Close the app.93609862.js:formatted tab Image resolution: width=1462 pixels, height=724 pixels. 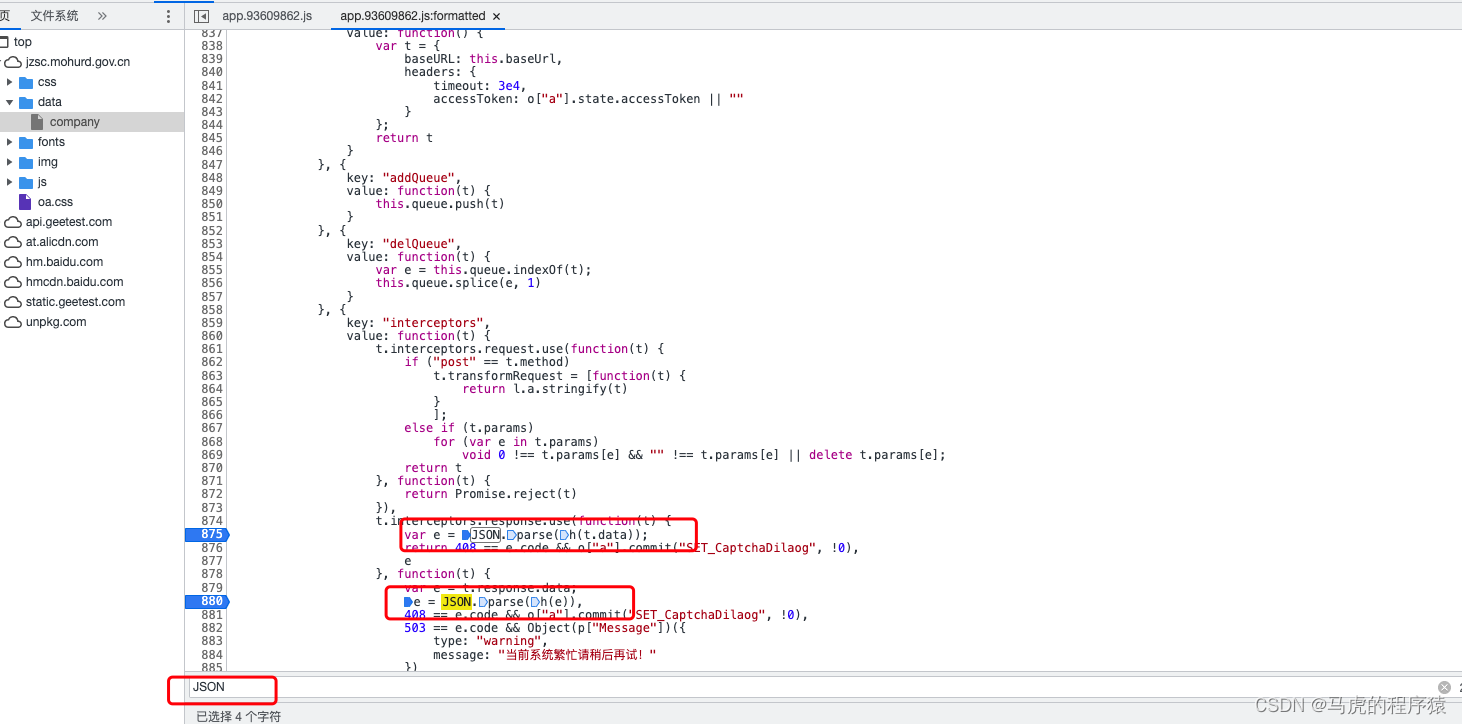click(497, 16)
